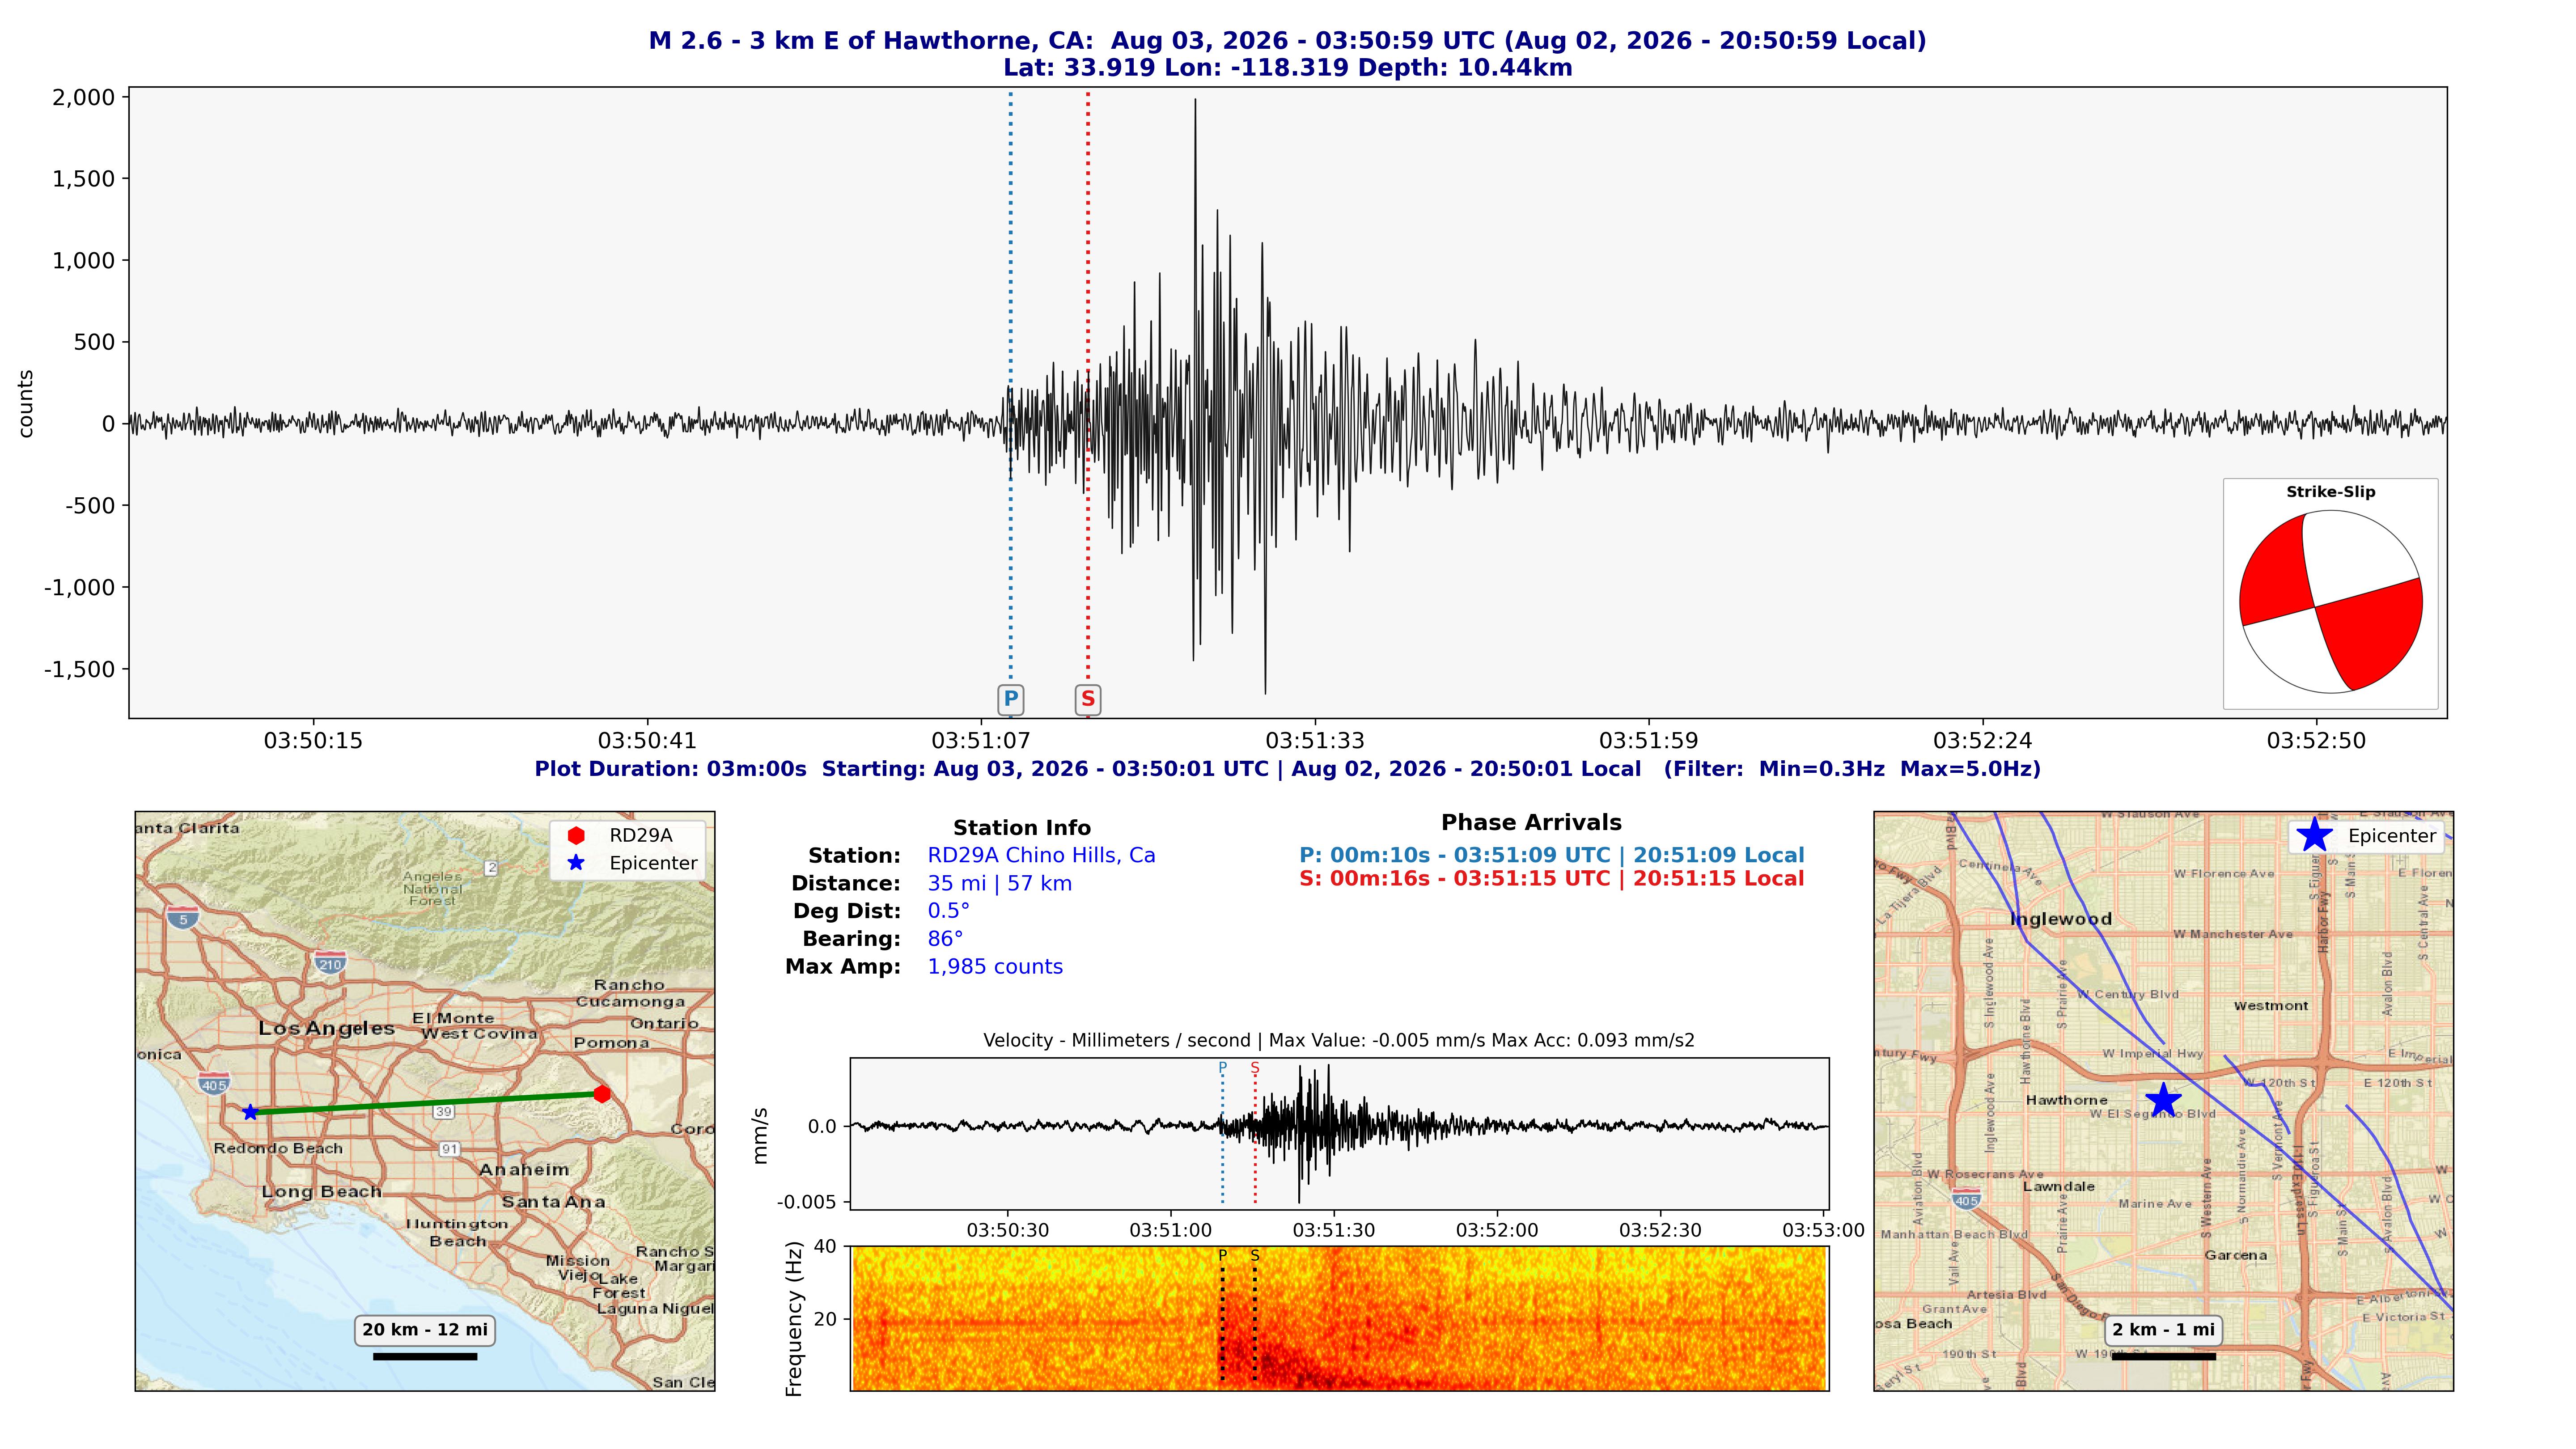Click the 'Gardena' label on the street map
The width and height of the screenshot is (2576, 1449).
(x=2236, y=1255)
